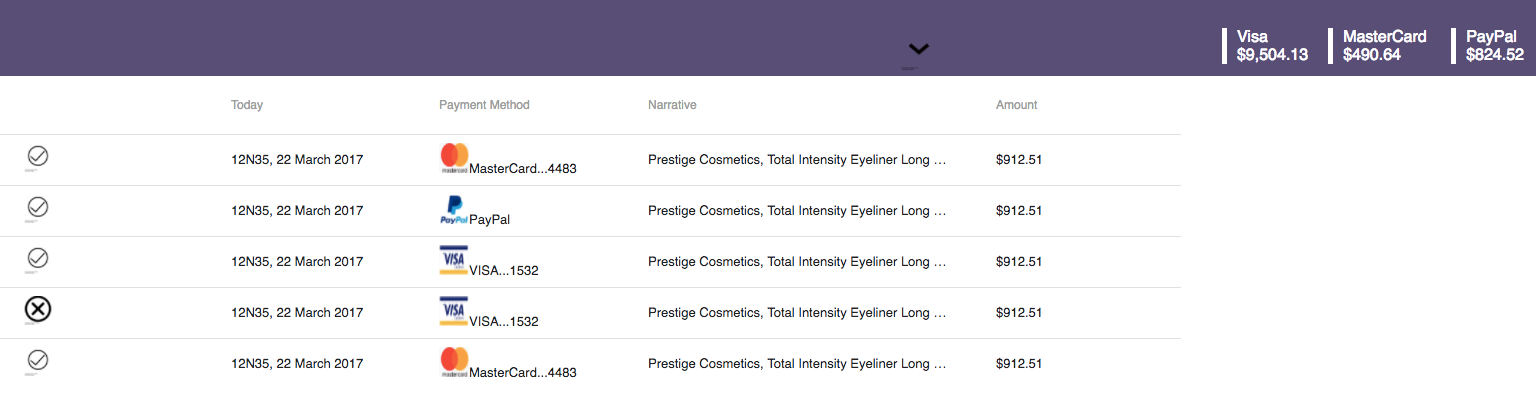Click $912.51 amount in PayPal row
1536x409 pixels.
(1019, 211)
